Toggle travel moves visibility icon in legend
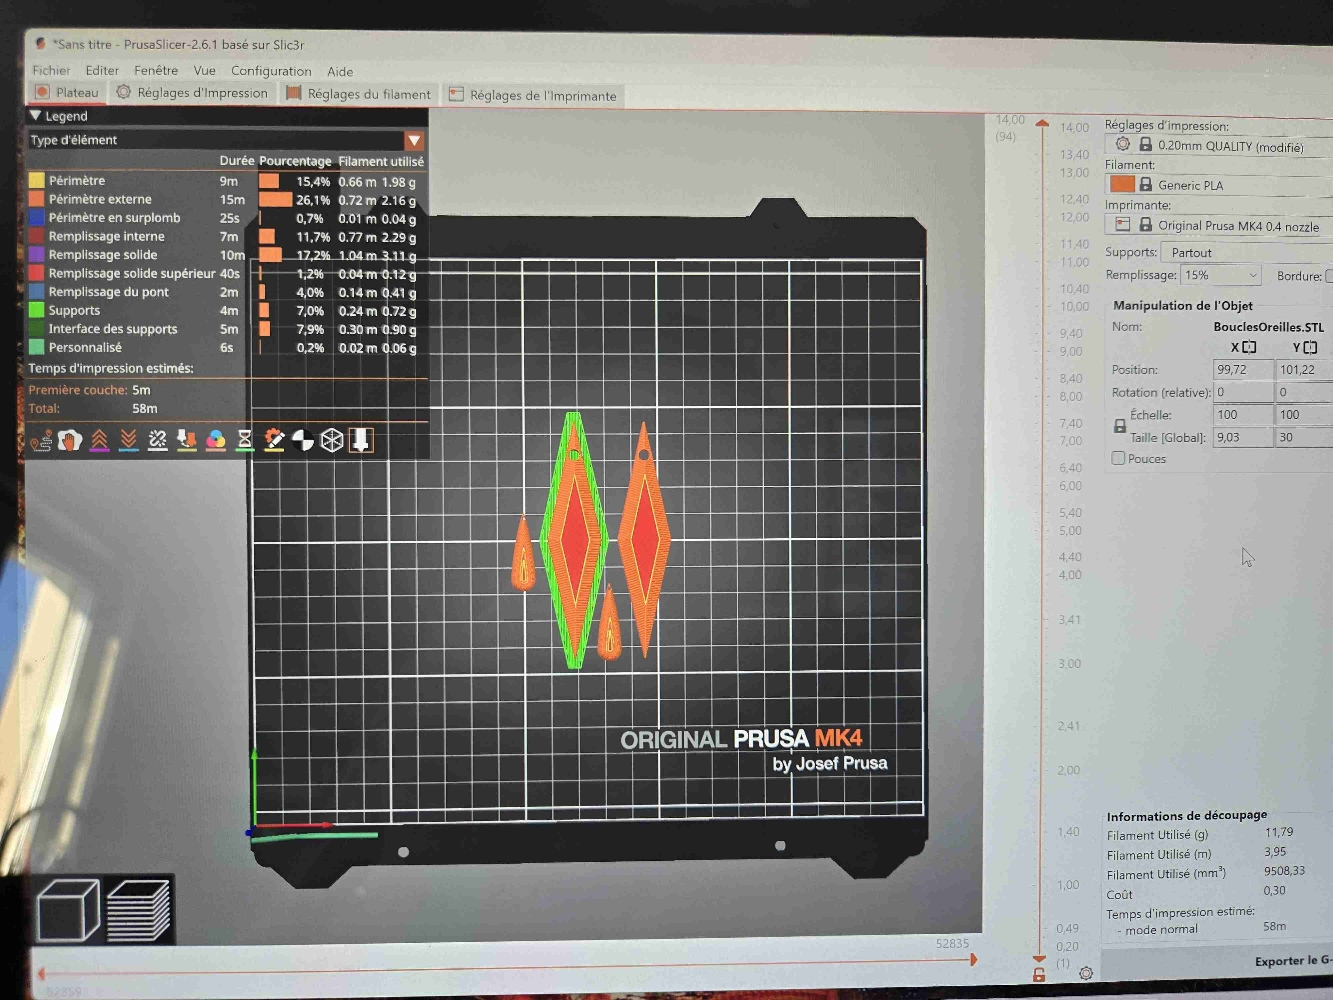 click(40, 440)
